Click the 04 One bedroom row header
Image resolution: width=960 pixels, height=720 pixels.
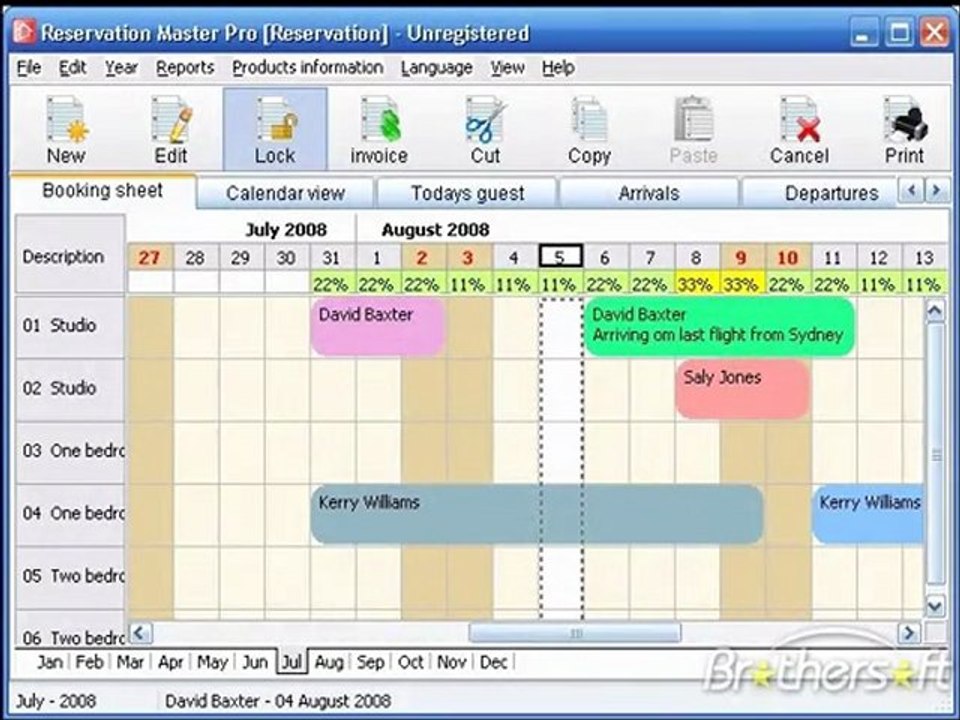[70, 514]
